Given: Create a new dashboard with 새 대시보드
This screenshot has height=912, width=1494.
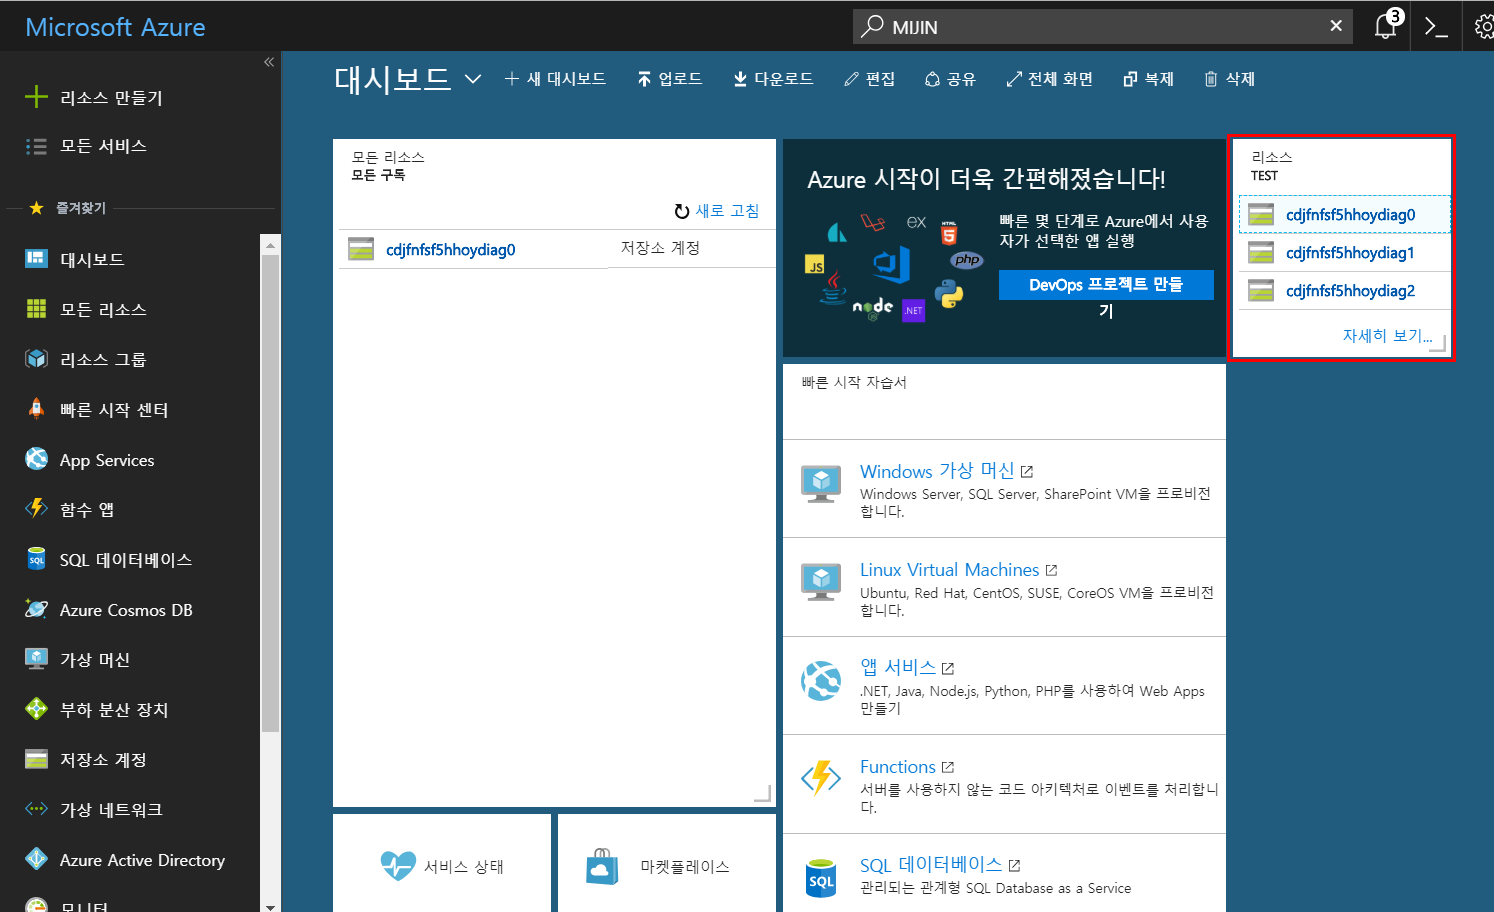Looking at the screenshot, I should point(555,79).
